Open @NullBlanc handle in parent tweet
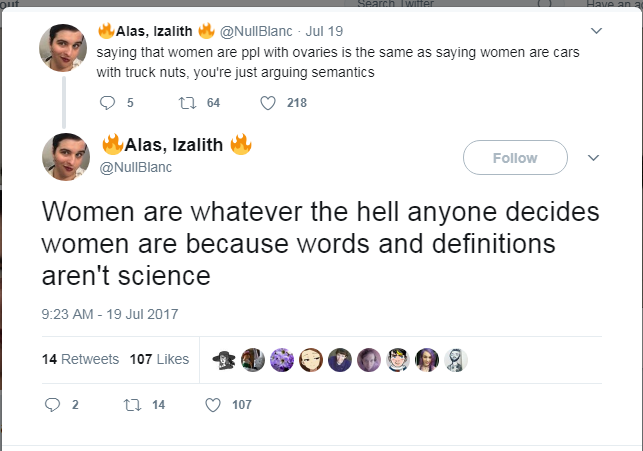The height and width of the screenshot is (451, 643). [256, 31]
